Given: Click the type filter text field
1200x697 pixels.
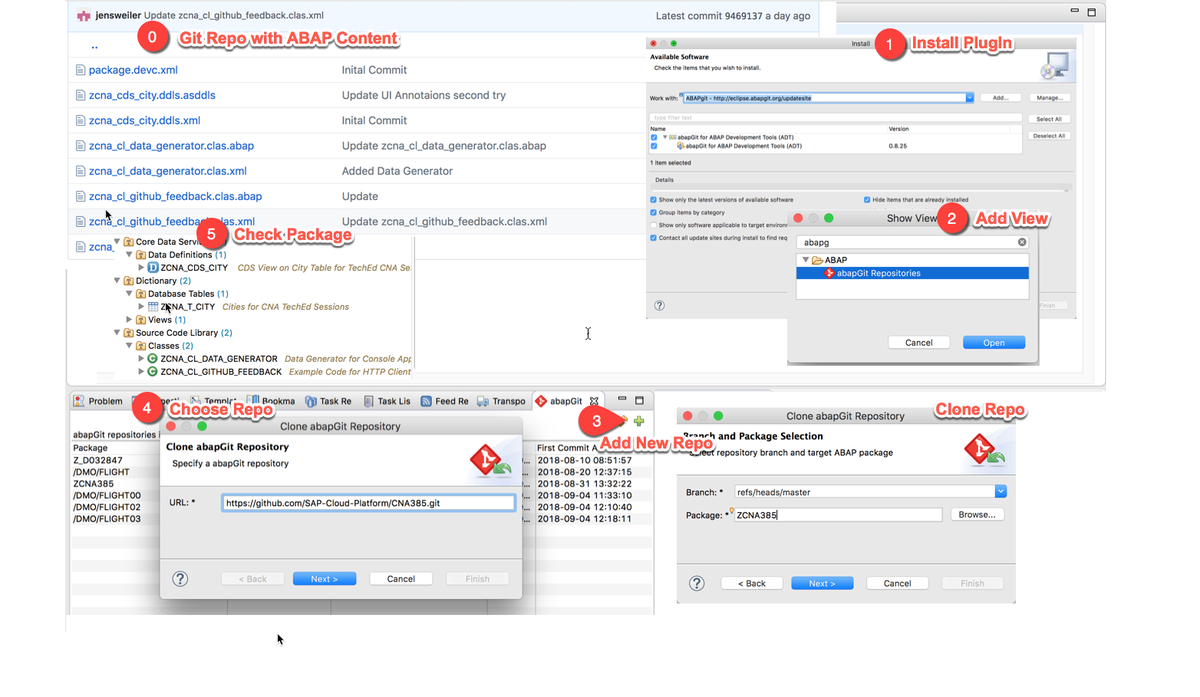Looking at the screenshot, I should (x=835, y=118).
